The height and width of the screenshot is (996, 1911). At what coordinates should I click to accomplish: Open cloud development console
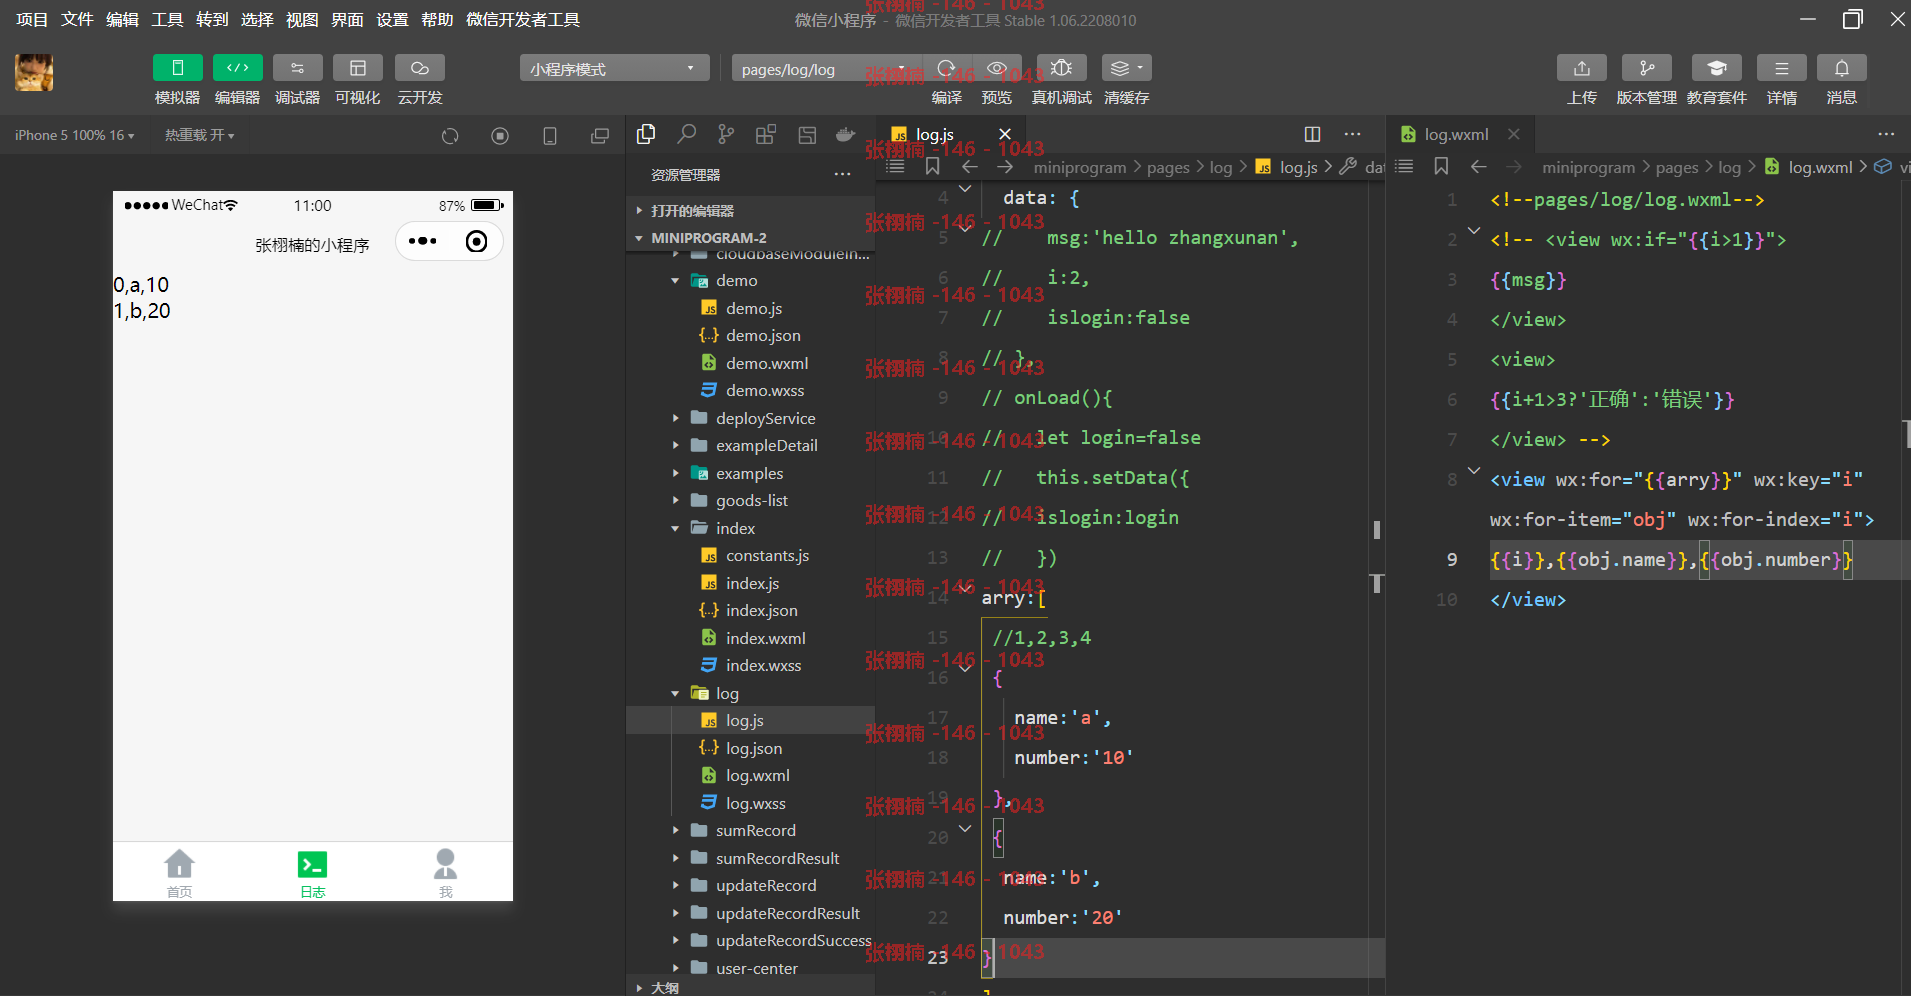419,68
